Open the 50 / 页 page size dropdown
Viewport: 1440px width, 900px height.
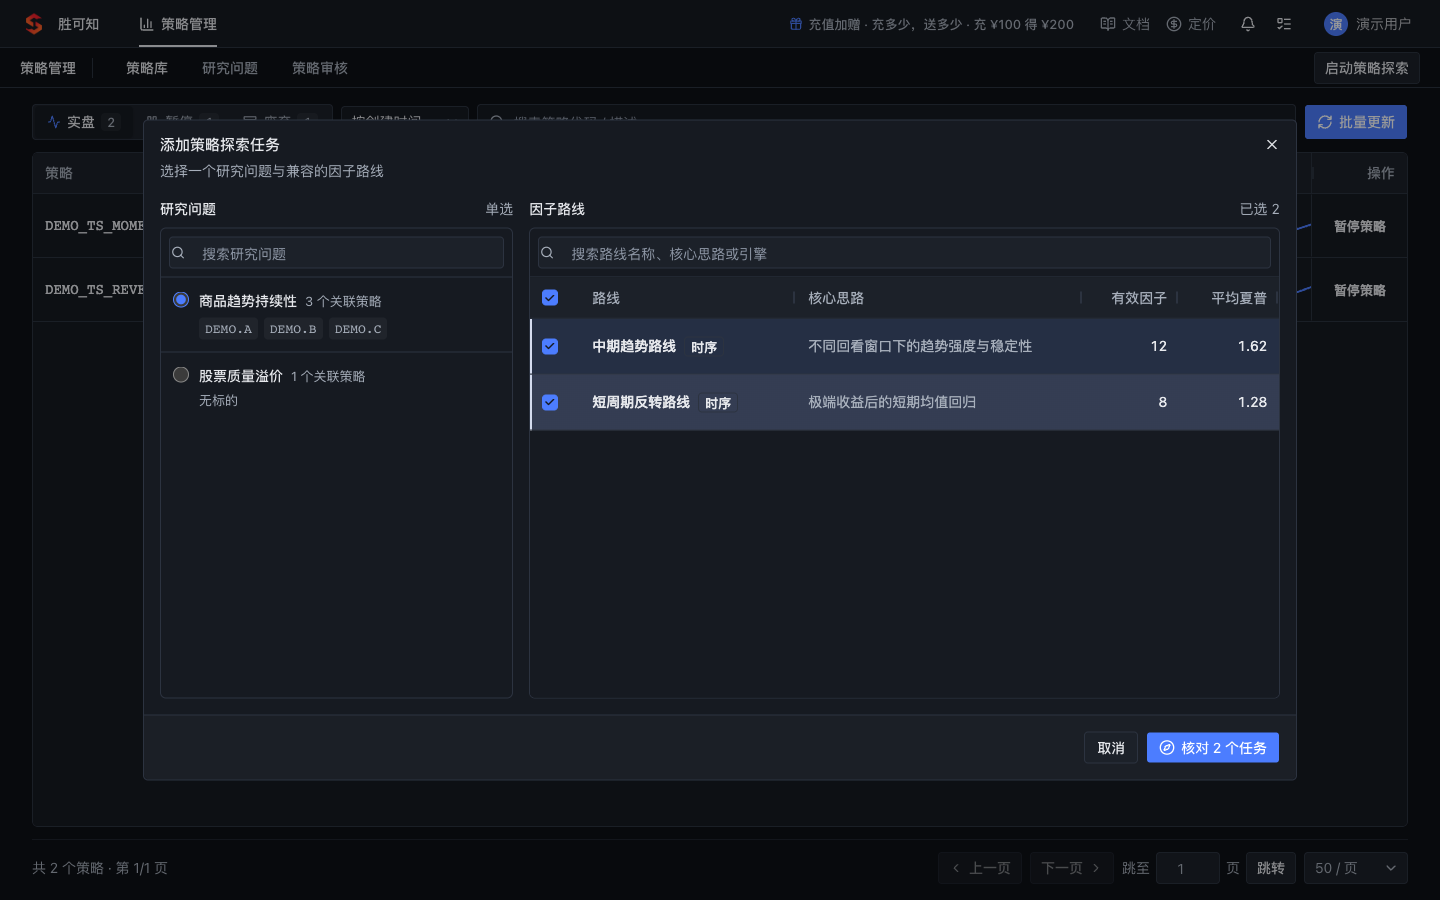click(1355, 868)
